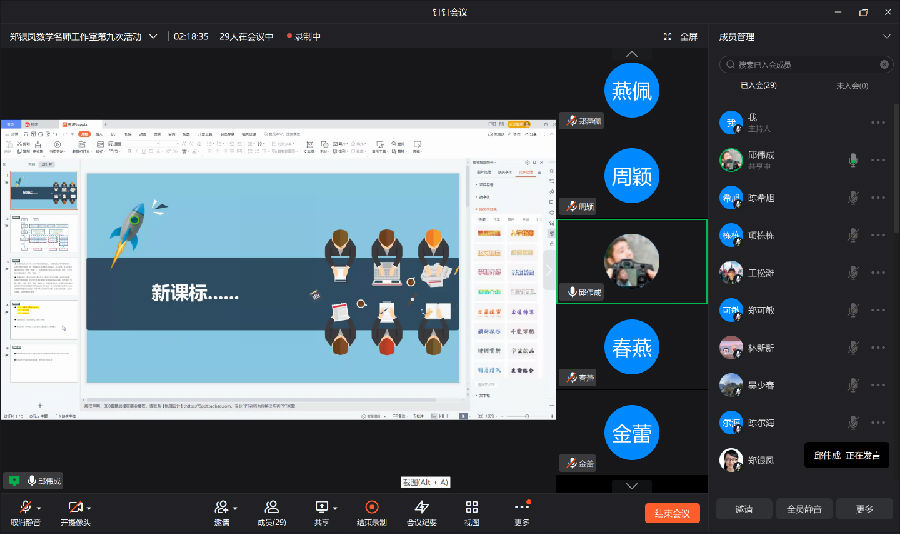Click the Mute All button
The image size is (900, 534).
coord(804,509)
